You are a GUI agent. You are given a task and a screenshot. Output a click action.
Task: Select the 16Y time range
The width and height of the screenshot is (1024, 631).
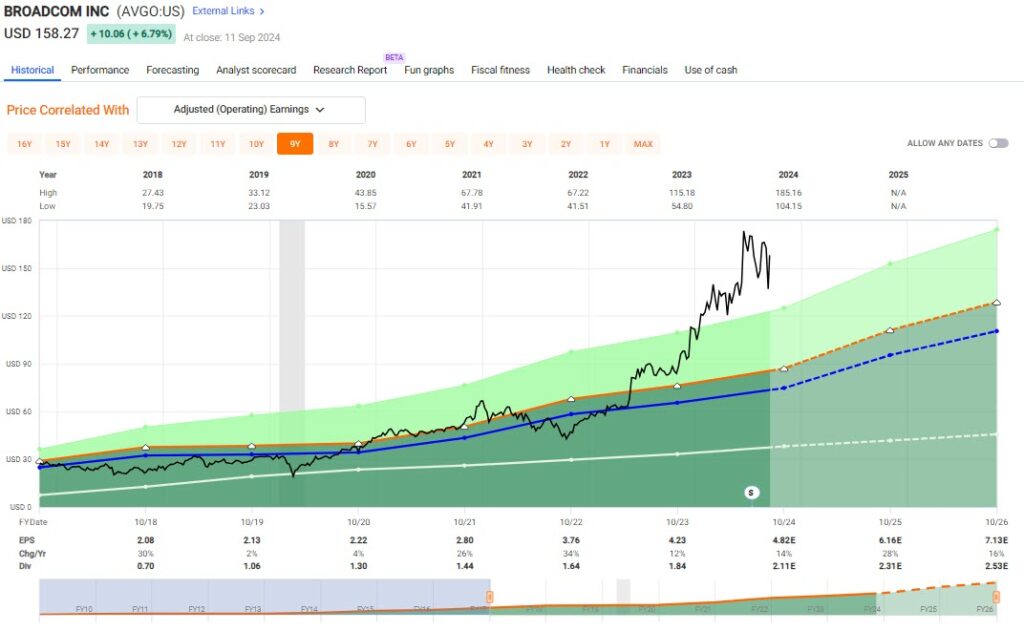point(24,143)
